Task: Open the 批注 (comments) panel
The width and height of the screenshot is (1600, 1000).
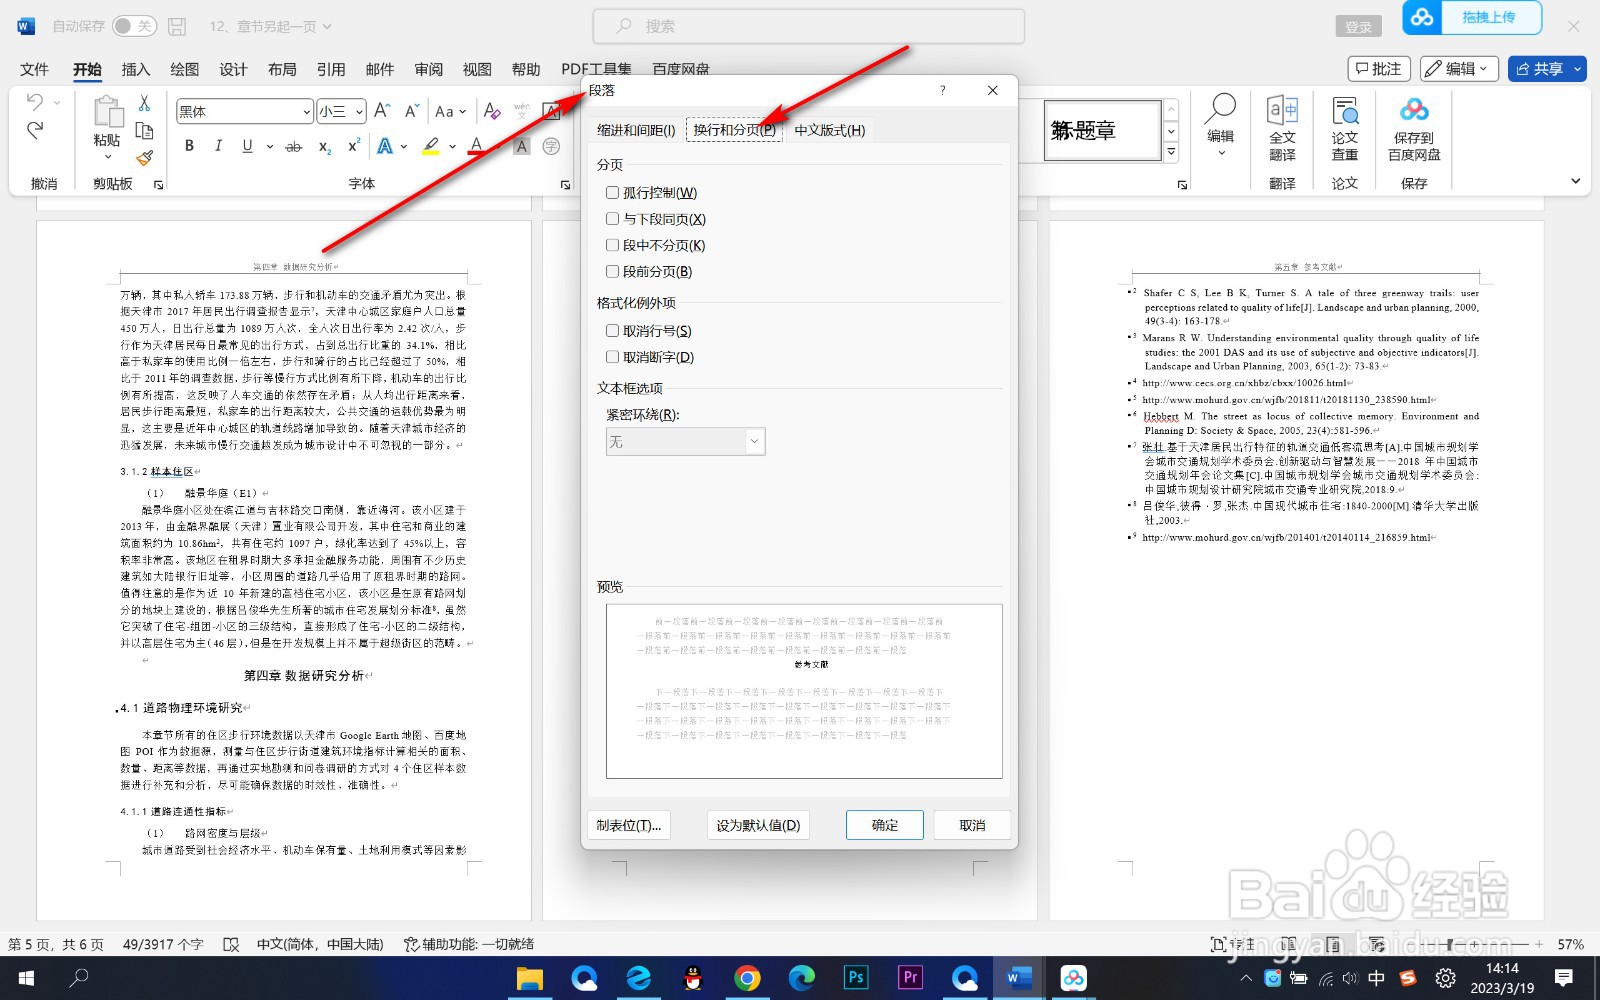Action: [x=1379, y=68]
